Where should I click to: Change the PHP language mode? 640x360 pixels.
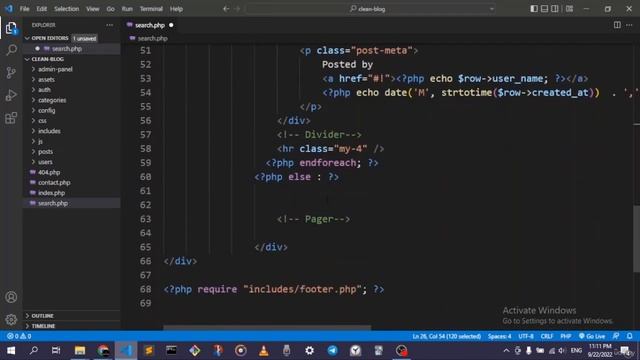point(565,336)
